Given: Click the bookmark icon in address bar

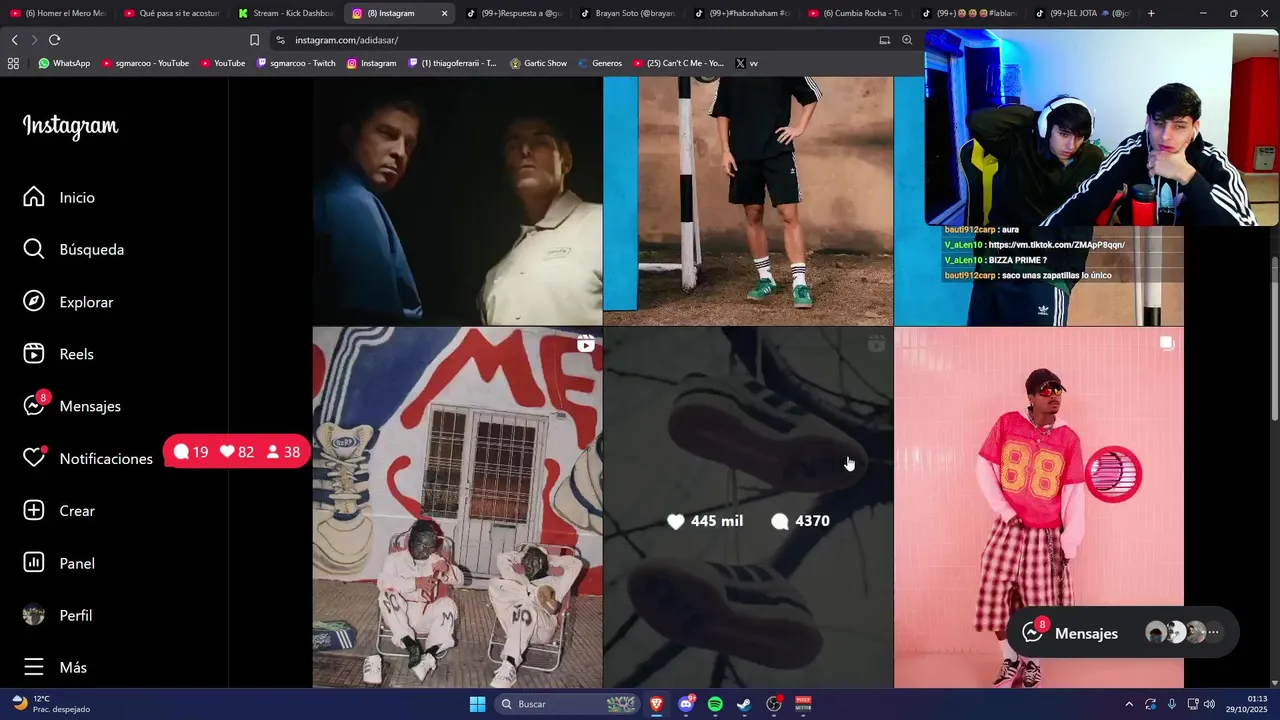Looking at the screenshot, I should tap(254, 40).
